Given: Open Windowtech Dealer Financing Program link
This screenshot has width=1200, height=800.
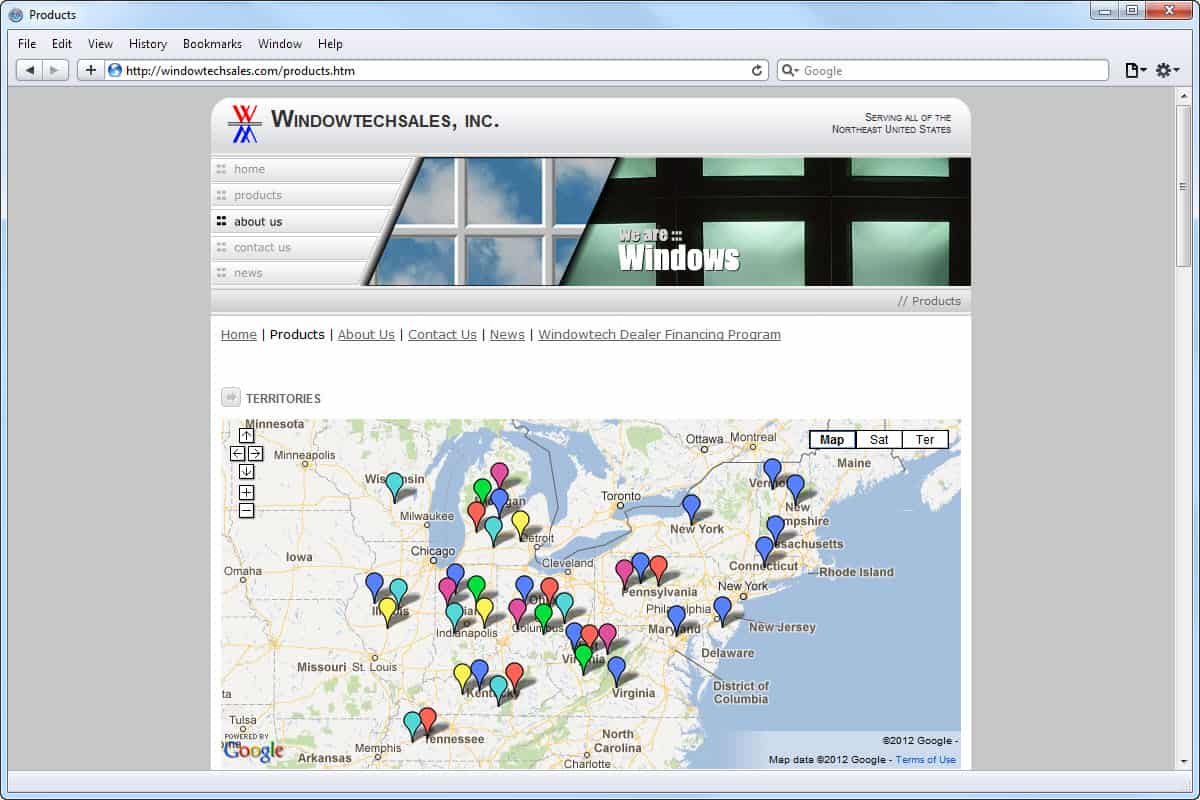Looking at the screenshot, I should coord(659,335).
